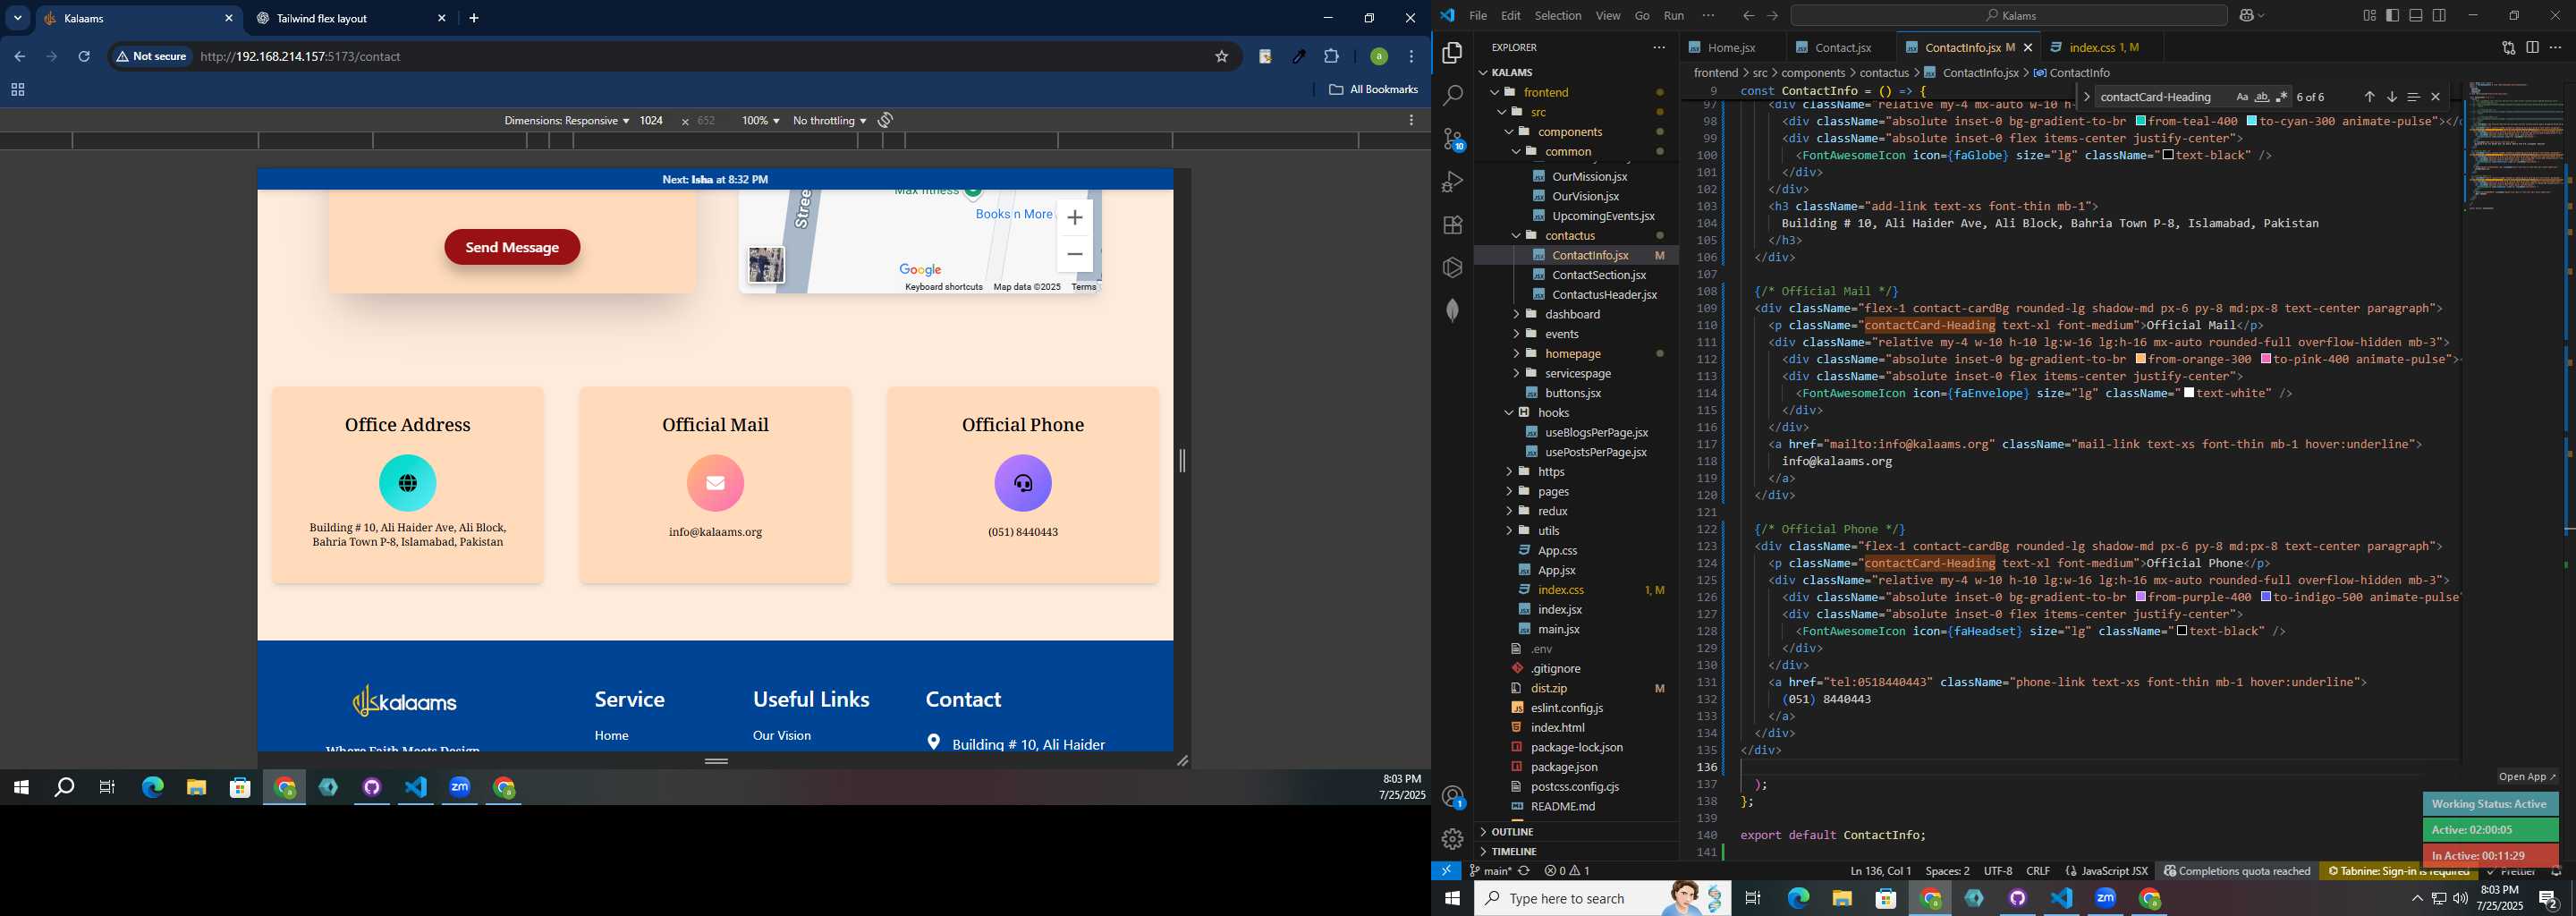Reload the Kalaams contact page
The width and height of the screenshot is (2576, 916).
point(84,57)
